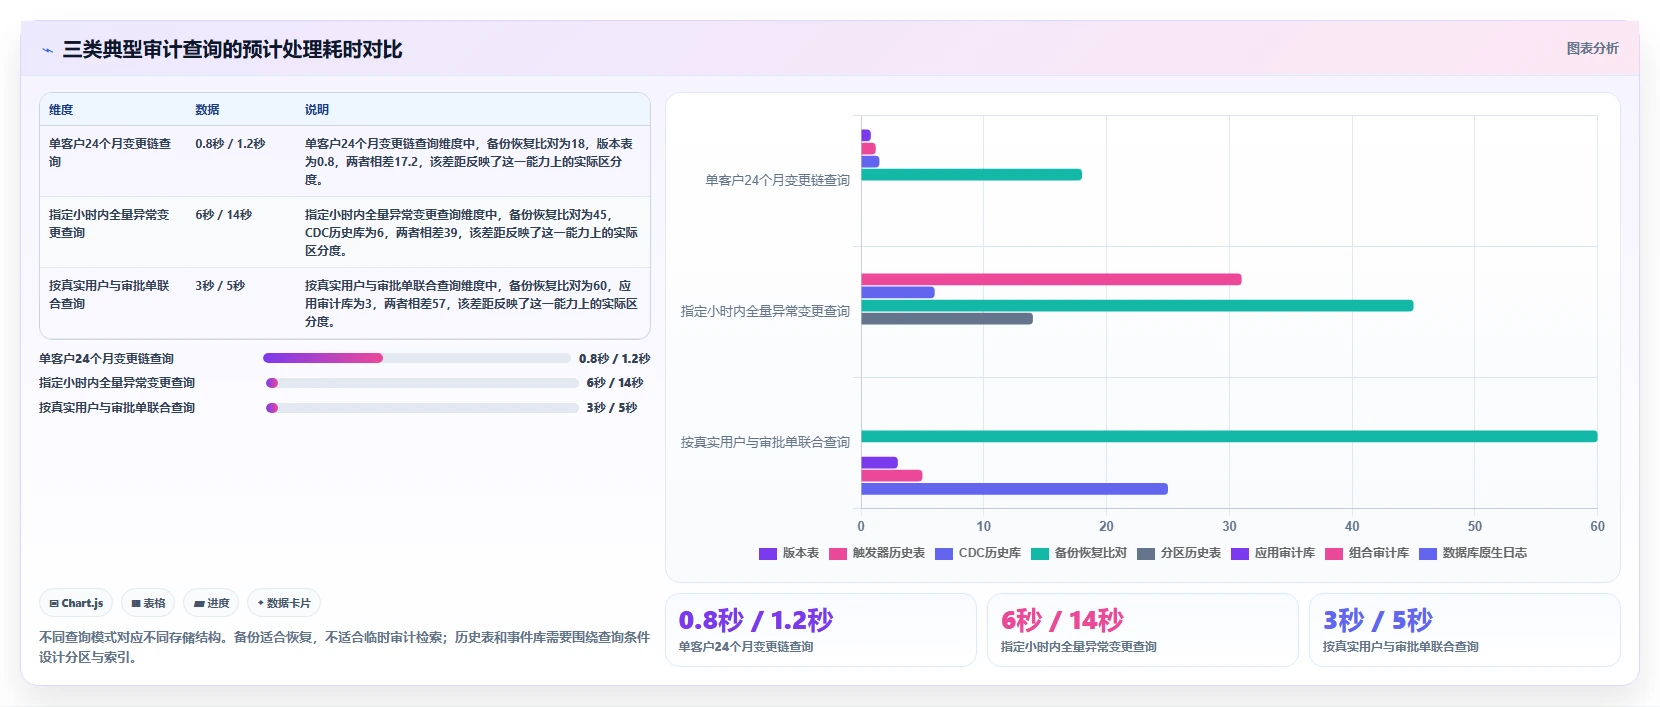Click the 说明 table column header
1660x707 pixels.
click(x=317, y=110)
